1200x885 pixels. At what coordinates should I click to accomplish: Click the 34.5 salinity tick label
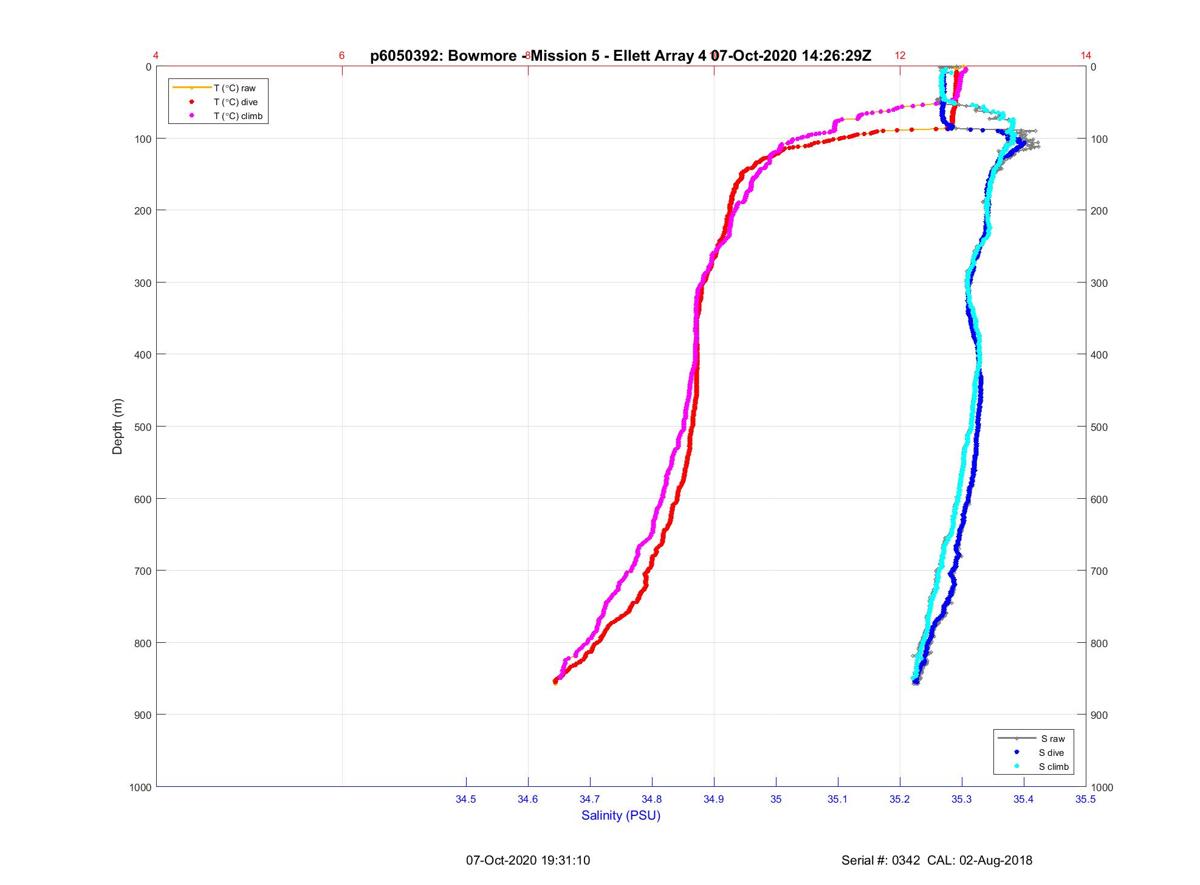(466, 799)
